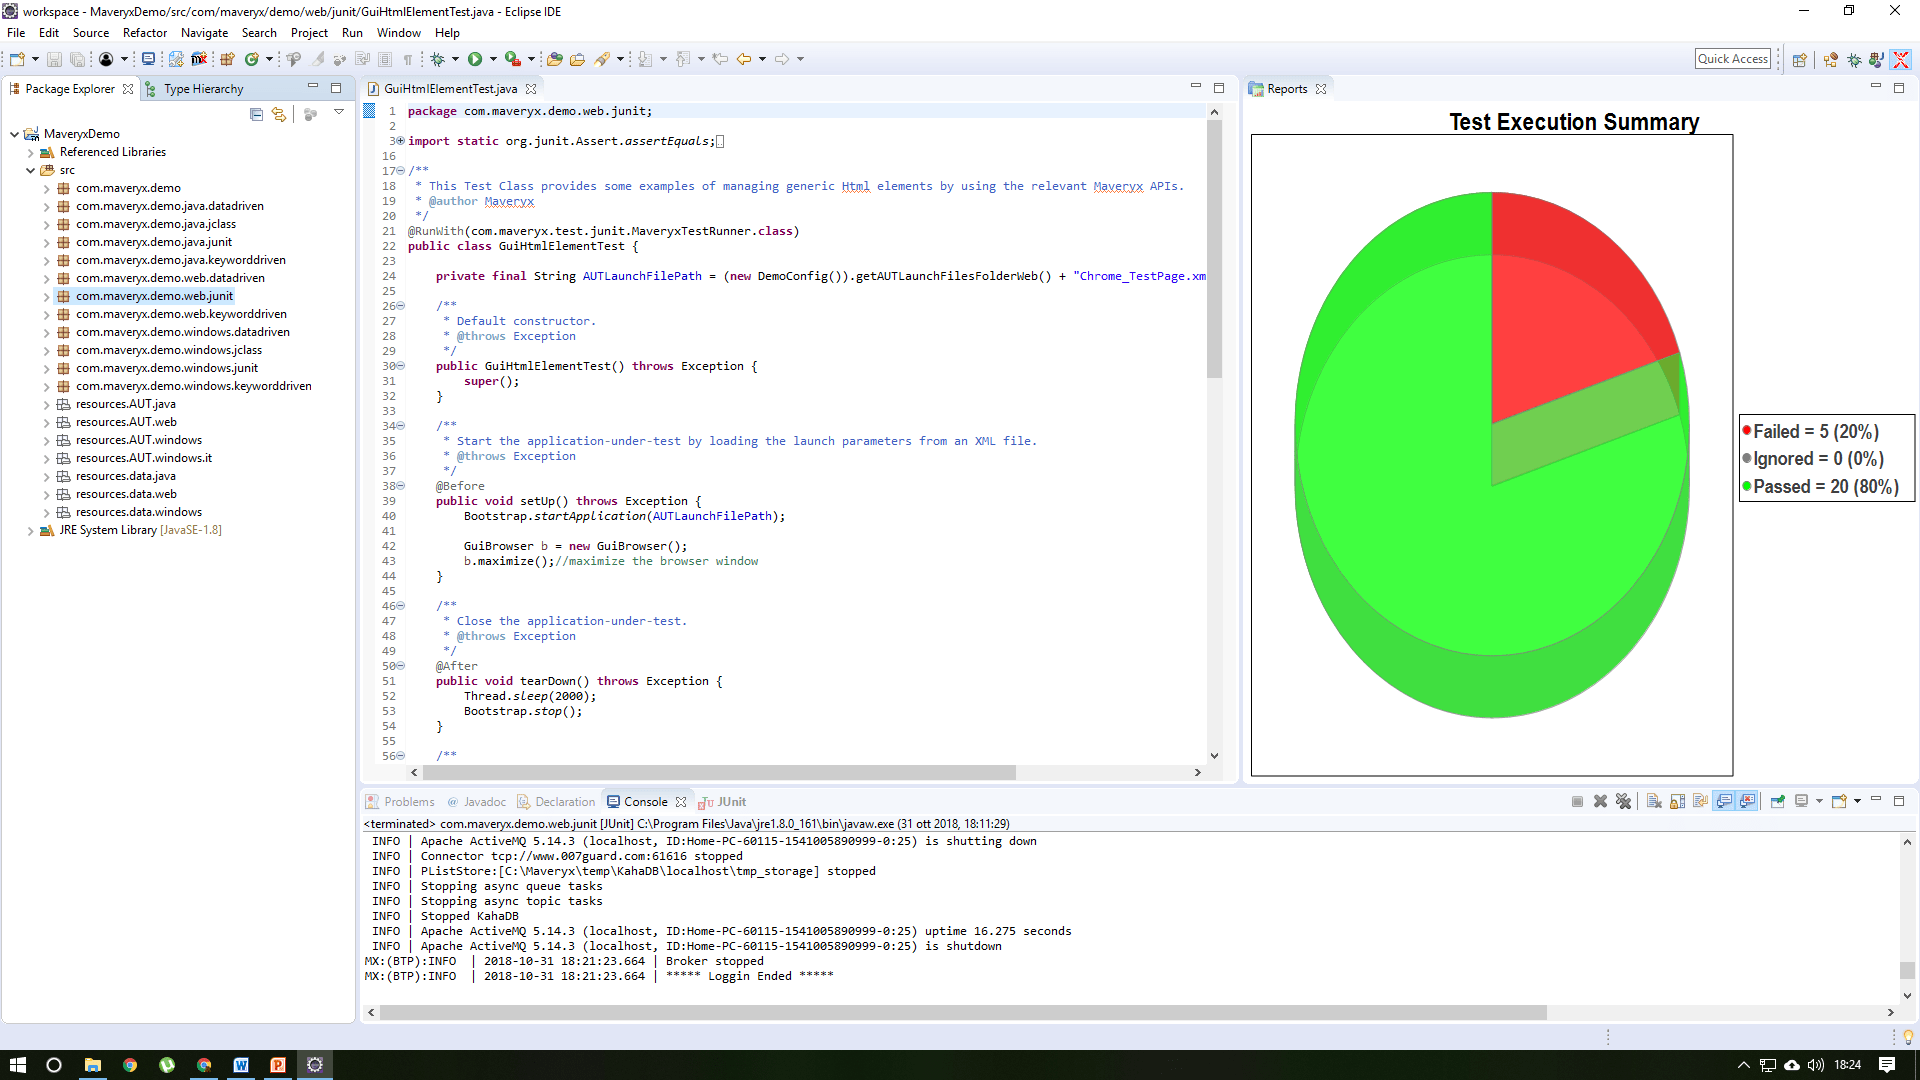Click the editor vertical scrollbar thumb
This screenshot has width=1920, height=1080.
pos(1214,250)
